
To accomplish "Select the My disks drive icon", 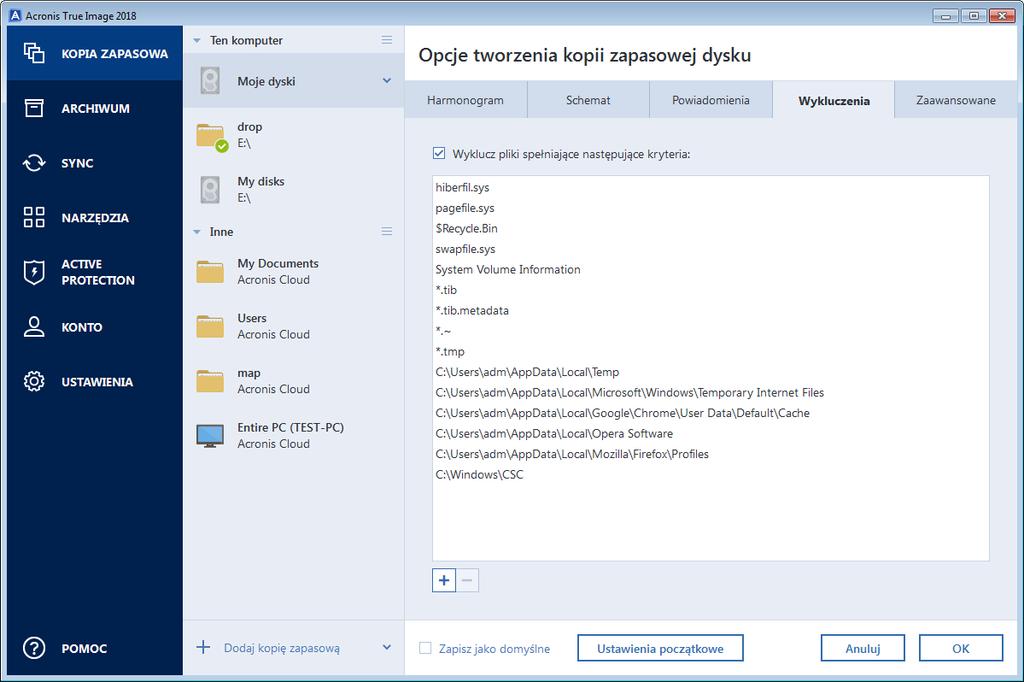I will [210, 190].
